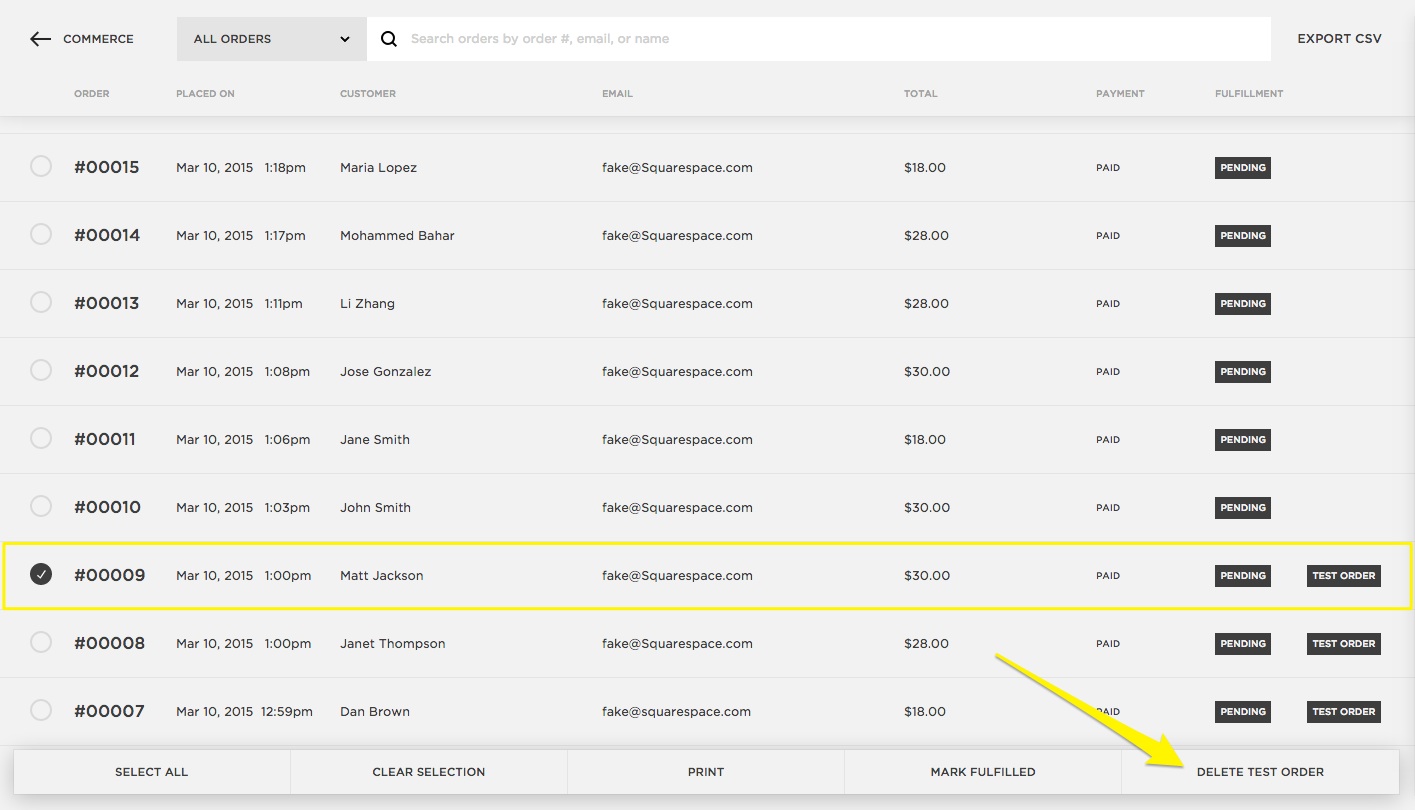
Task: Click order number #00012
Action: [x=107, y=371]
